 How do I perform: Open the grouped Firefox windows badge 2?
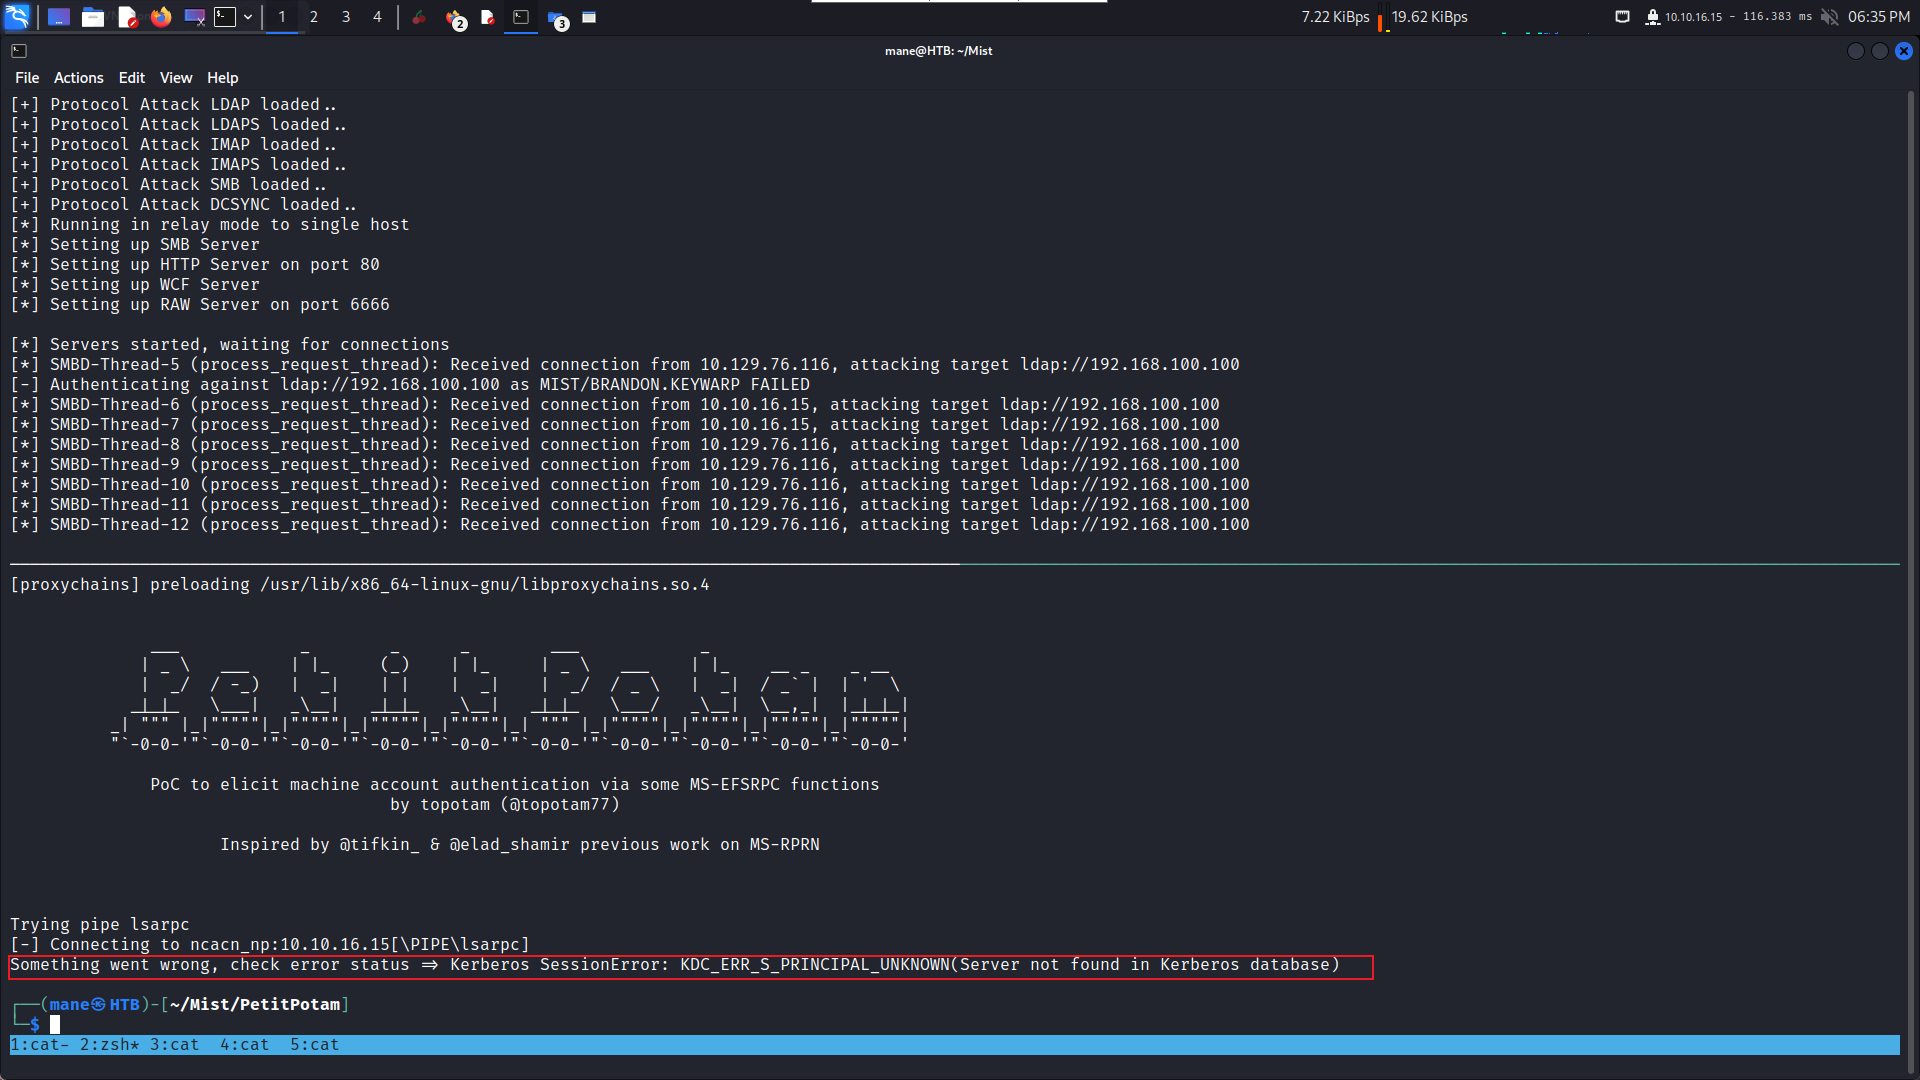[x=455, y=18]
